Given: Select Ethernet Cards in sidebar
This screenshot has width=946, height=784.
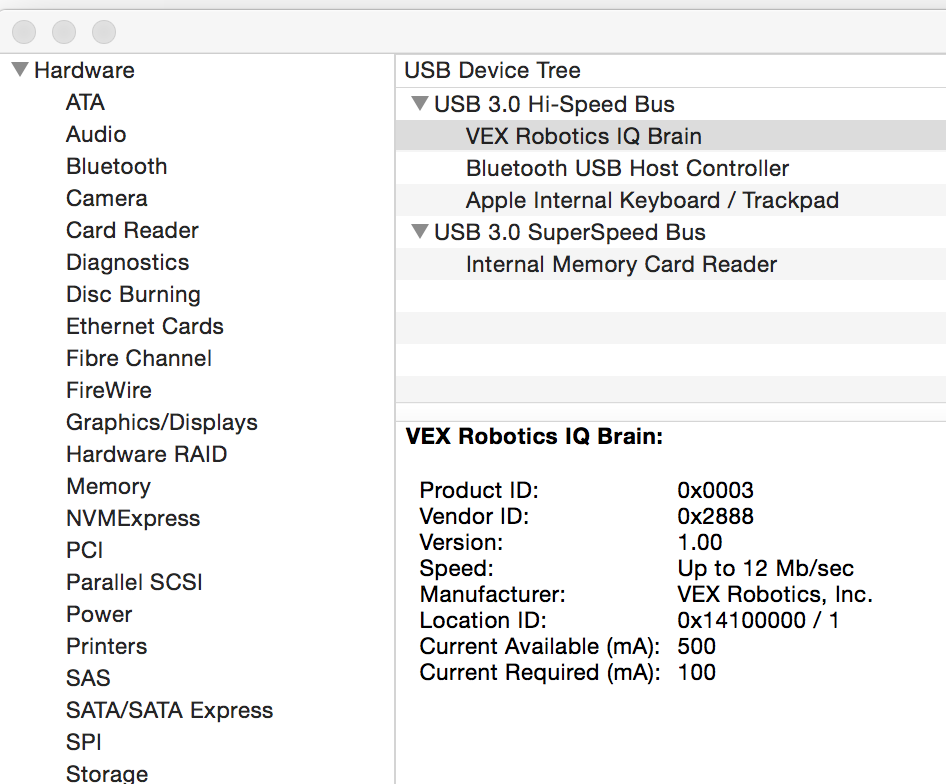Looking at the screenshot, I should pyautogui.click(x=145, y=326).
